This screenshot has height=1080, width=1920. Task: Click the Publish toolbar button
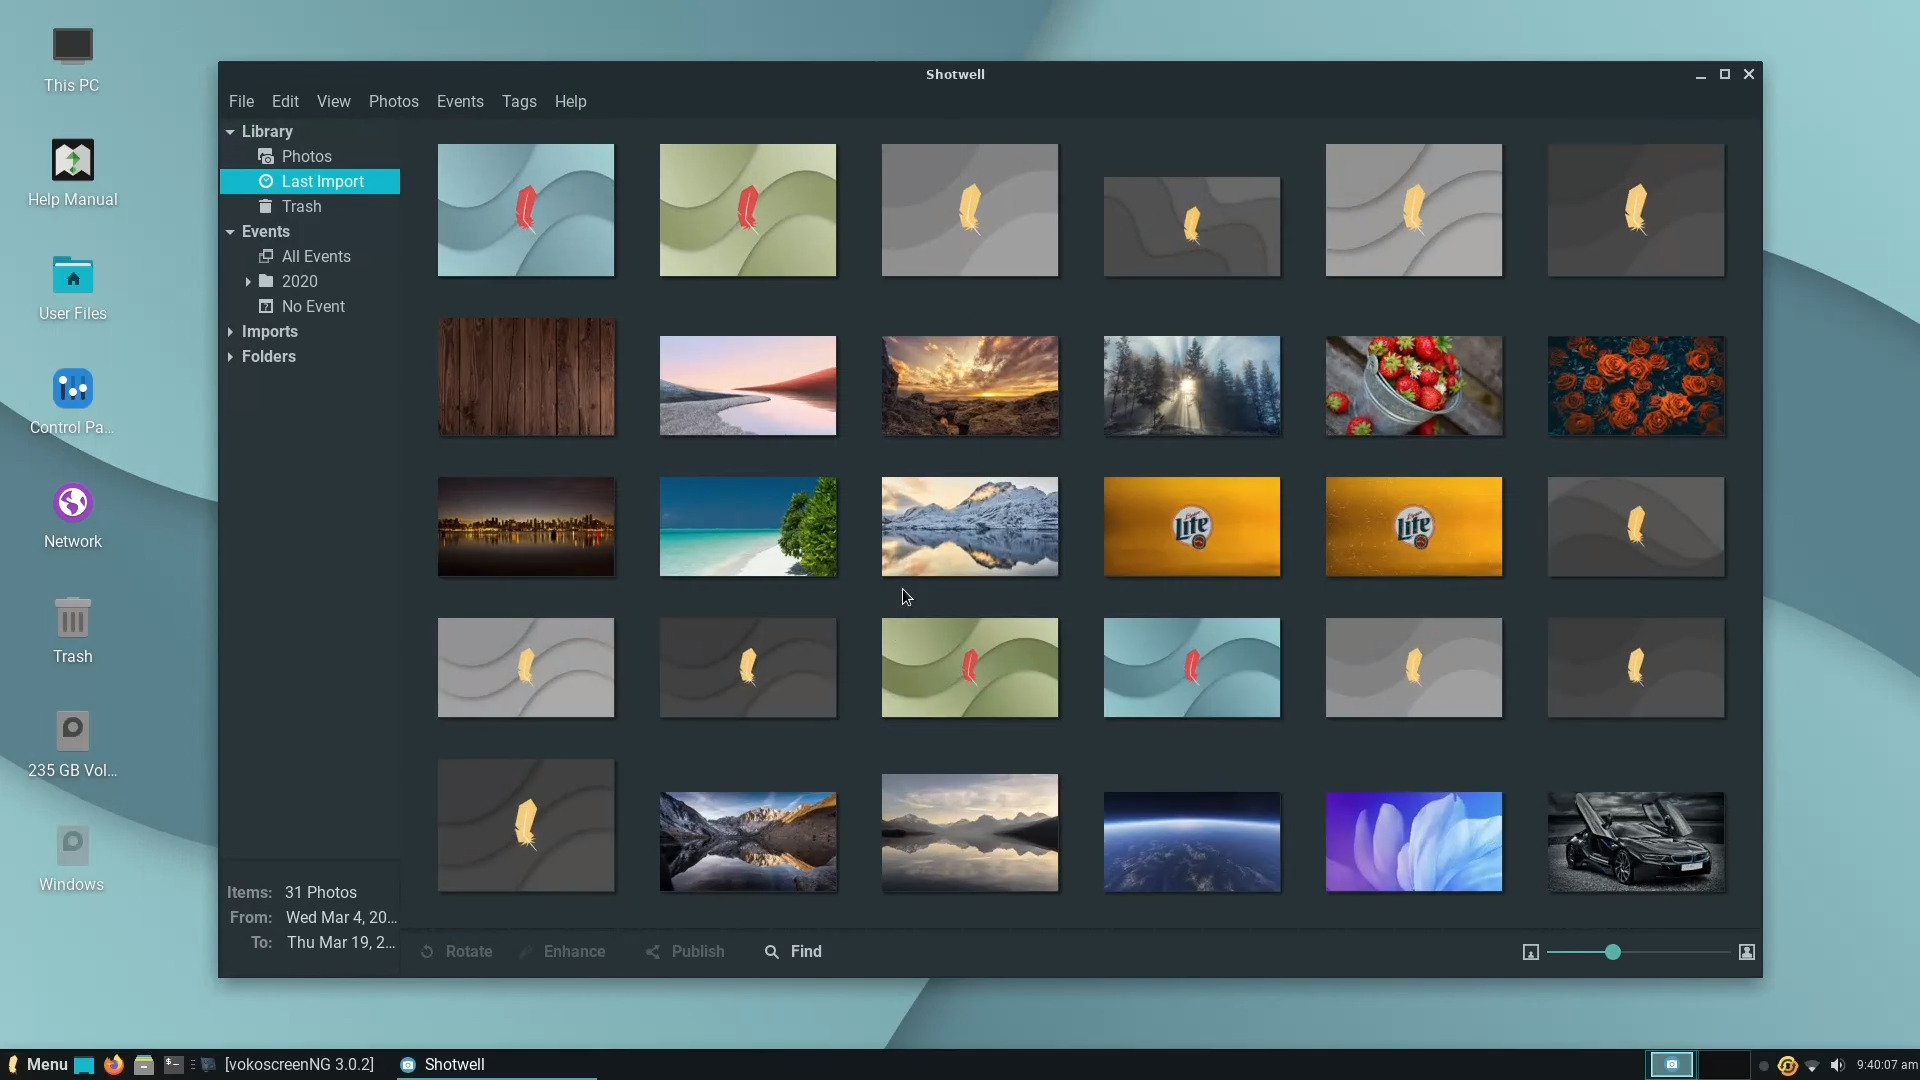point(685,951)
